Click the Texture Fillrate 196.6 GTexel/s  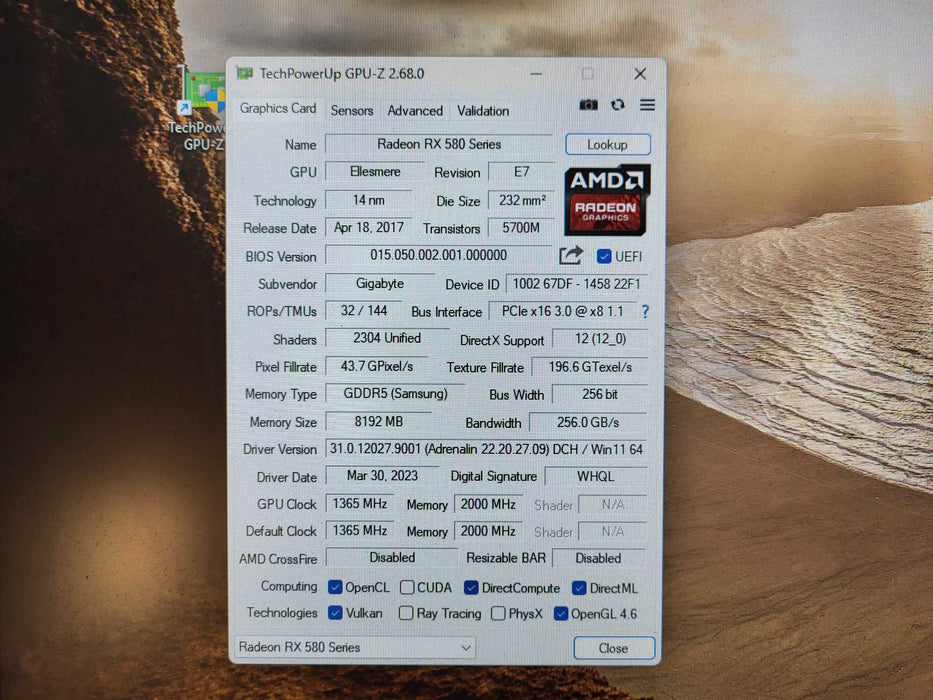(x=590, y=367)
